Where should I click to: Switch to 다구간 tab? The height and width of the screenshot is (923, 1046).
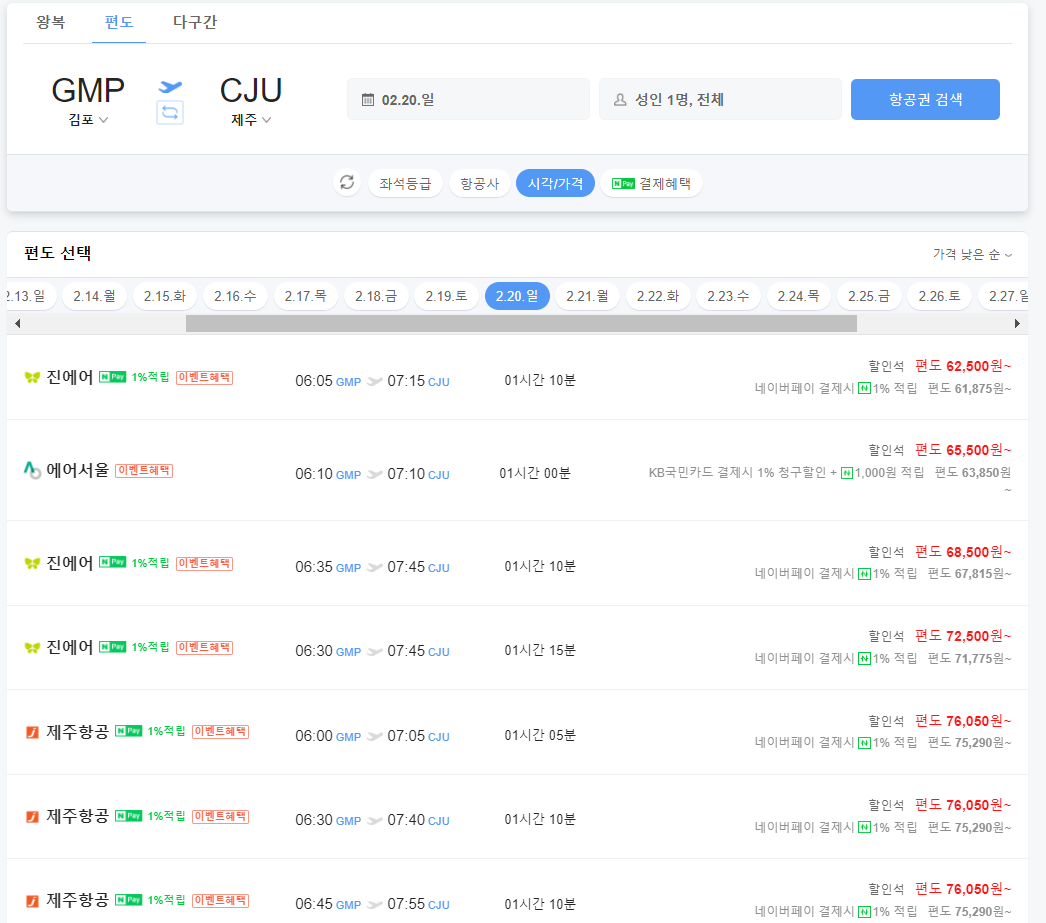[195, 22]
